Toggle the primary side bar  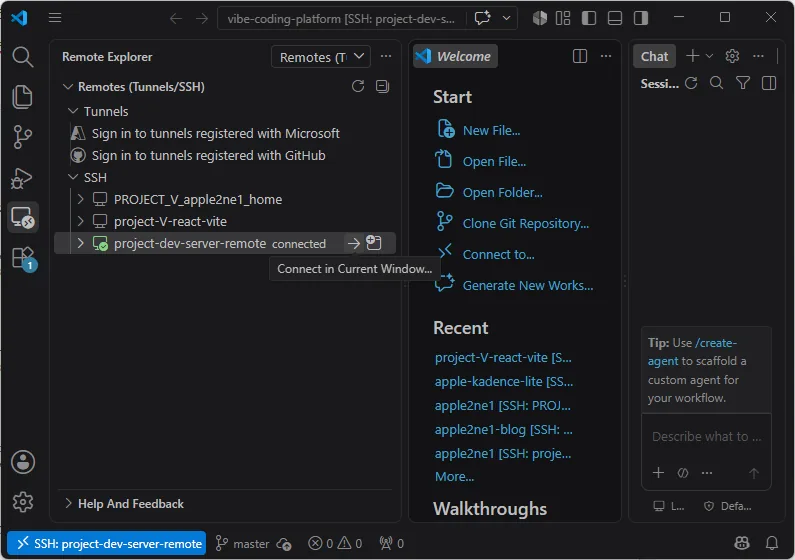589,18
